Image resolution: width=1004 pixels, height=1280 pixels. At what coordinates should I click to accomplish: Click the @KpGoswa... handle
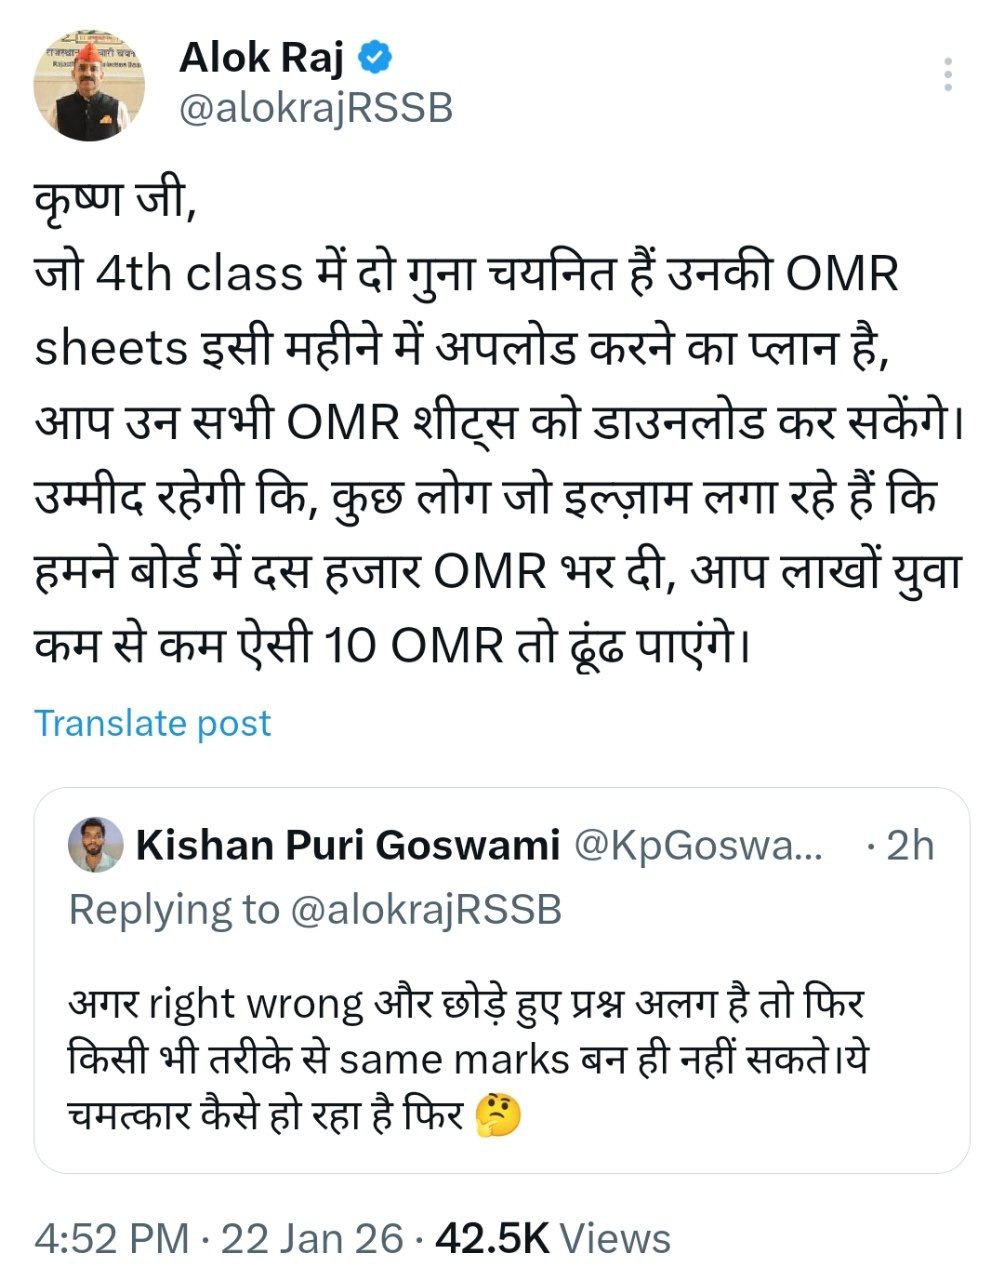[x=697, y=845]
